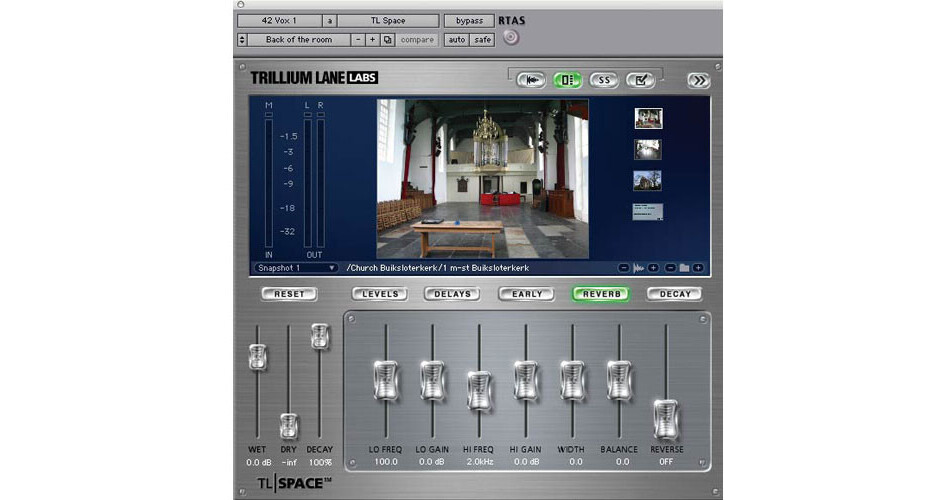Click the main church photo display

click(x=483, y=179)
